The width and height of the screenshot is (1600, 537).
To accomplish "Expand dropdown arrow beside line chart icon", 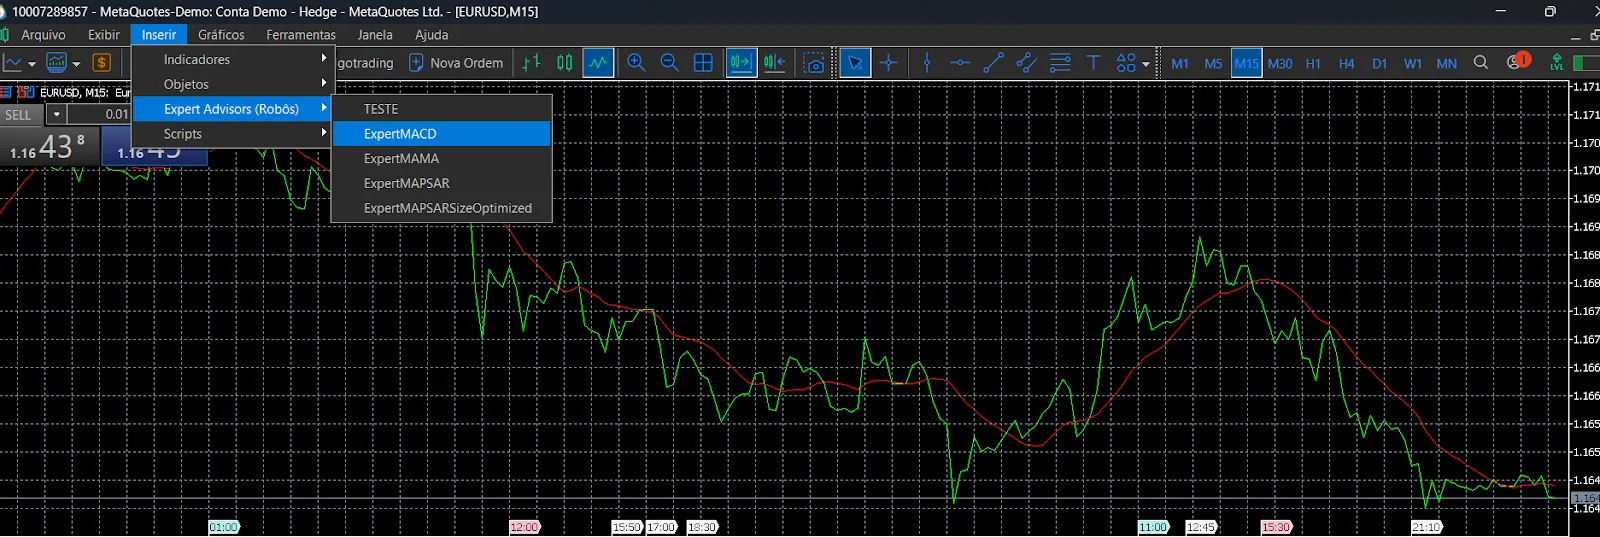I will tap(32, 64).
